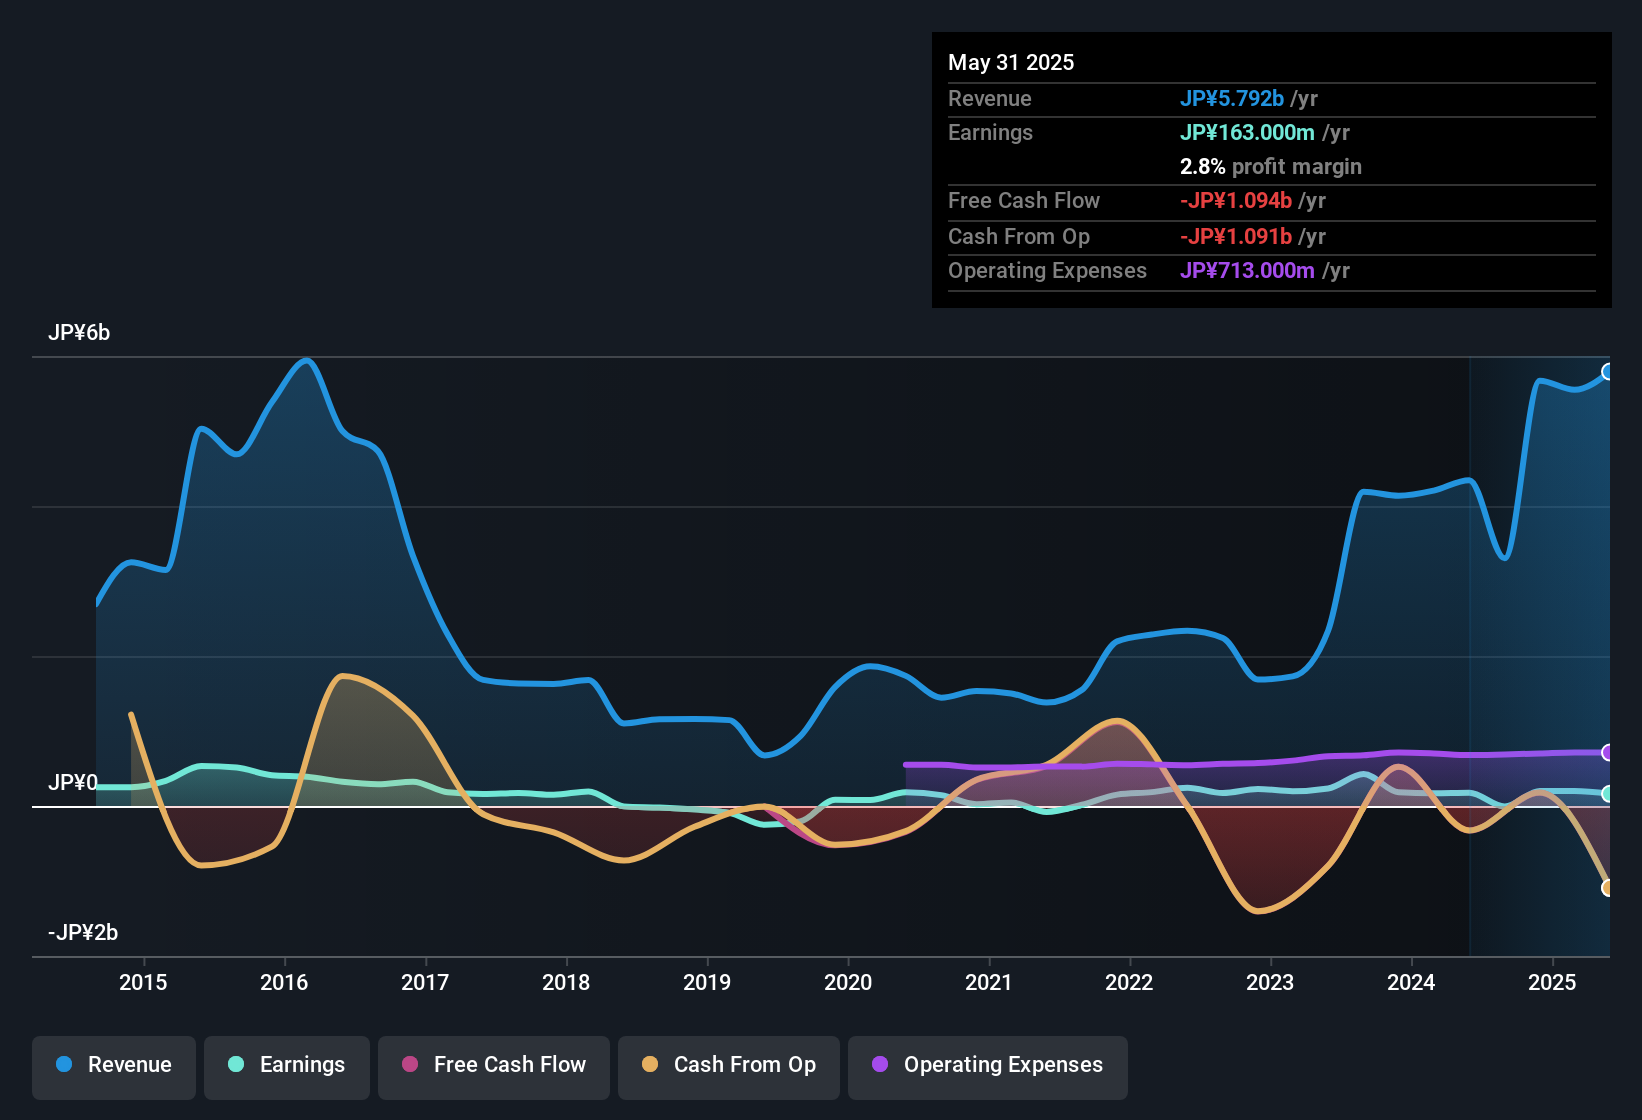Click the Cash From Op orange end-point marker
This screenshot has width=1642, height=1120.
coord(1608,888)
